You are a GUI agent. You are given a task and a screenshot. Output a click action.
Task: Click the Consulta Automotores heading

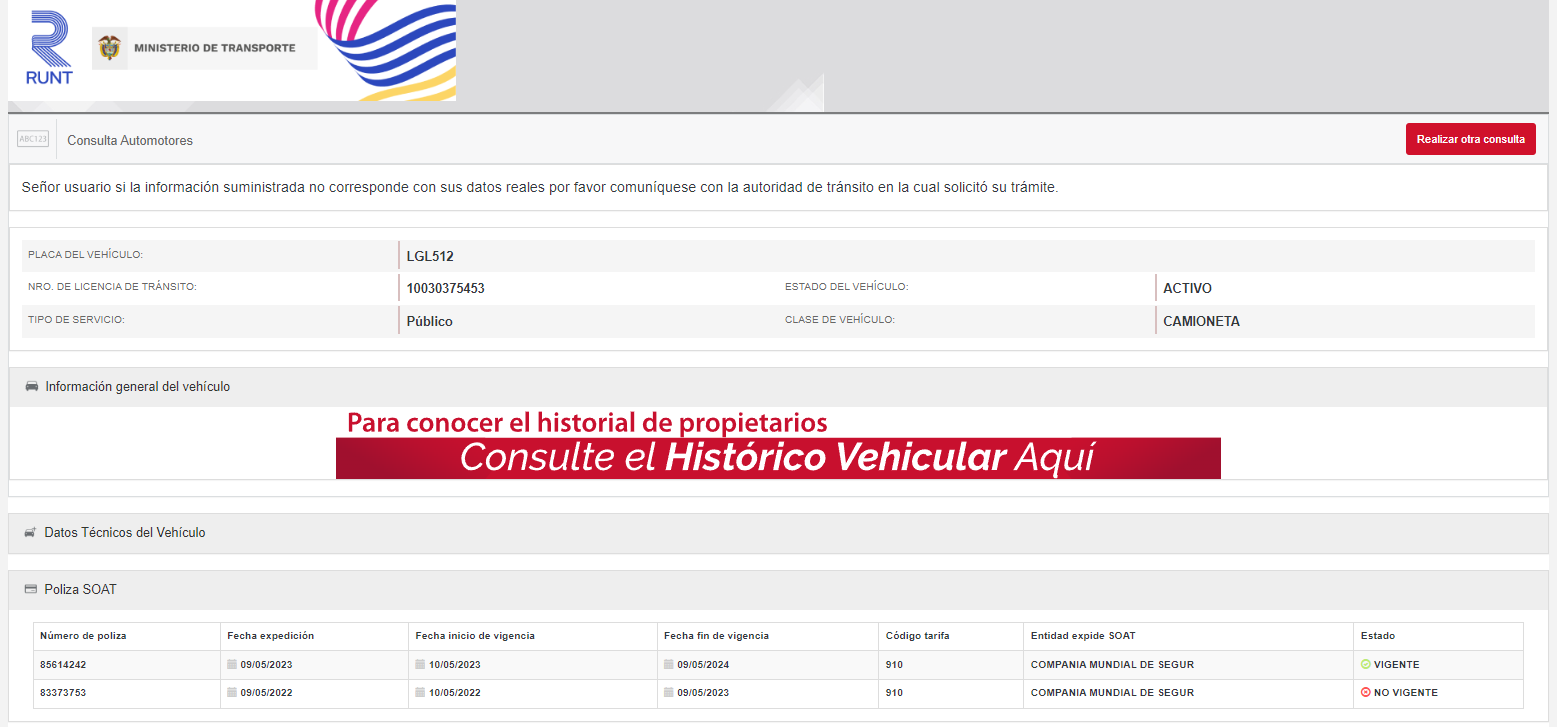pyautogui.click(x=130, y=140)
